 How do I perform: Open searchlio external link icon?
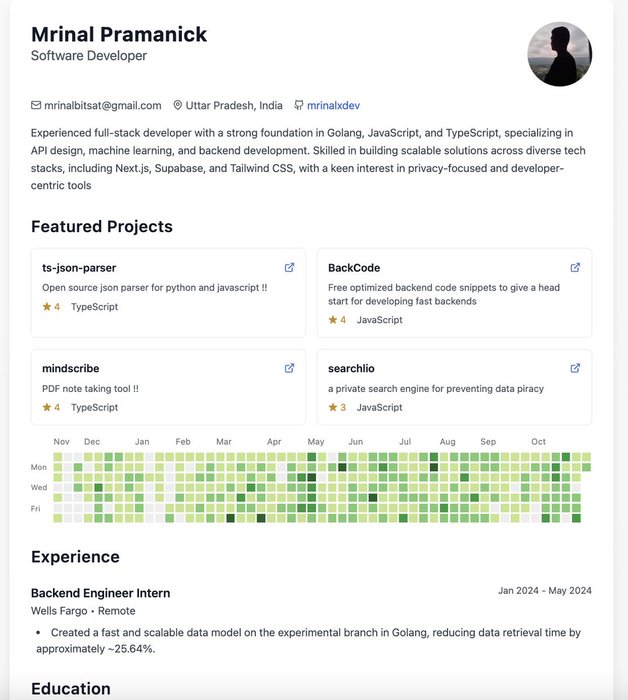click(575, 368)
